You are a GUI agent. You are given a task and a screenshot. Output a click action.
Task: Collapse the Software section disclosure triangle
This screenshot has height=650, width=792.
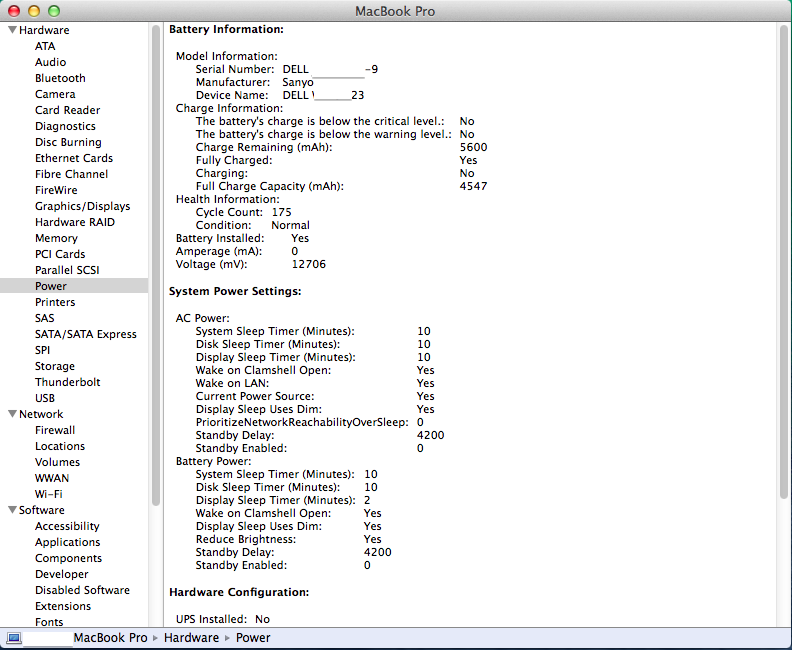12,510
